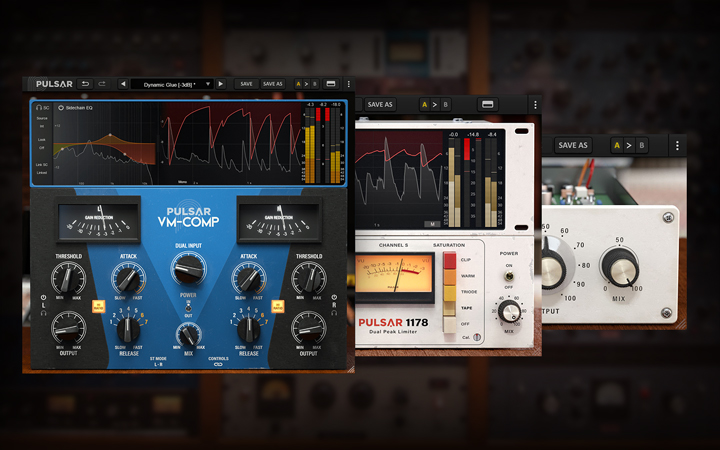Click left channel gain reduction VU meter
The height and width of the screenshot is (450, 720).
(x=98, y=220)
